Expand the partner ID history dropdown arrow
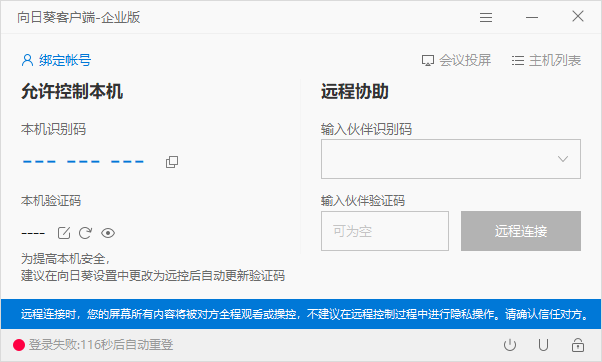The width and height of the screenshot is (602, 362). (563, 159)
